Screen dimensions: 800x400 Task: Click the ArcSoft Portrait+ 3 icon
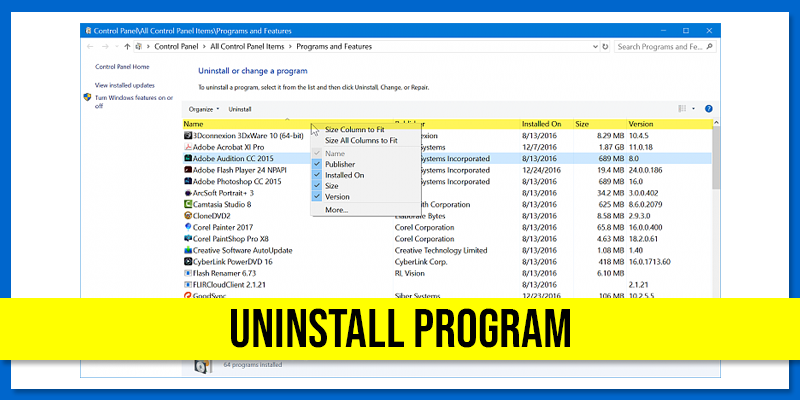[188, 193]
